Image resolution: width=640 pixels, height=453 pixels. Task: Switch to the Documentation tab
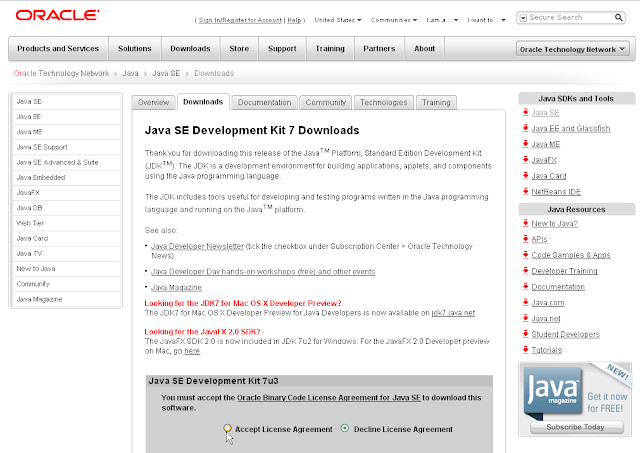264,102
